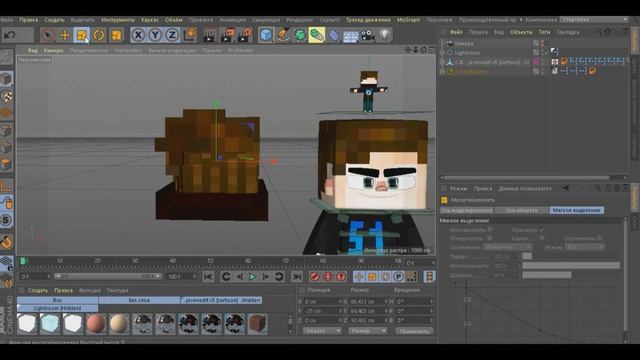This screenshot has width=640, height=360.
Task: Open the Режим menu in attributes panel
Action: click(x=458, y=189)
